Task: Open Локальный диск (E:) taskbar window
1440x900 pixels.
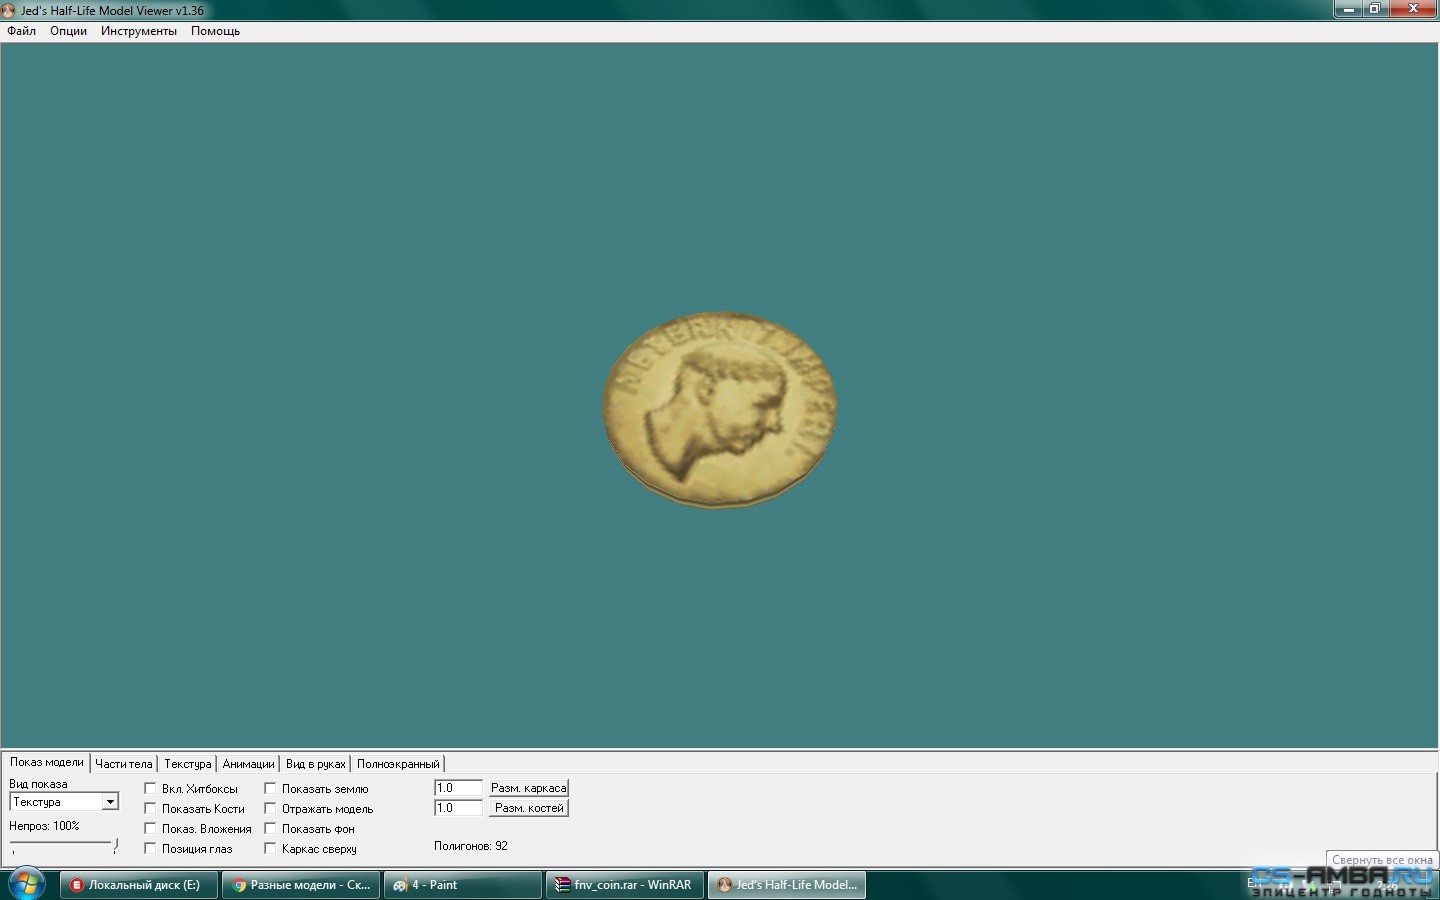Action: (139, 885)
